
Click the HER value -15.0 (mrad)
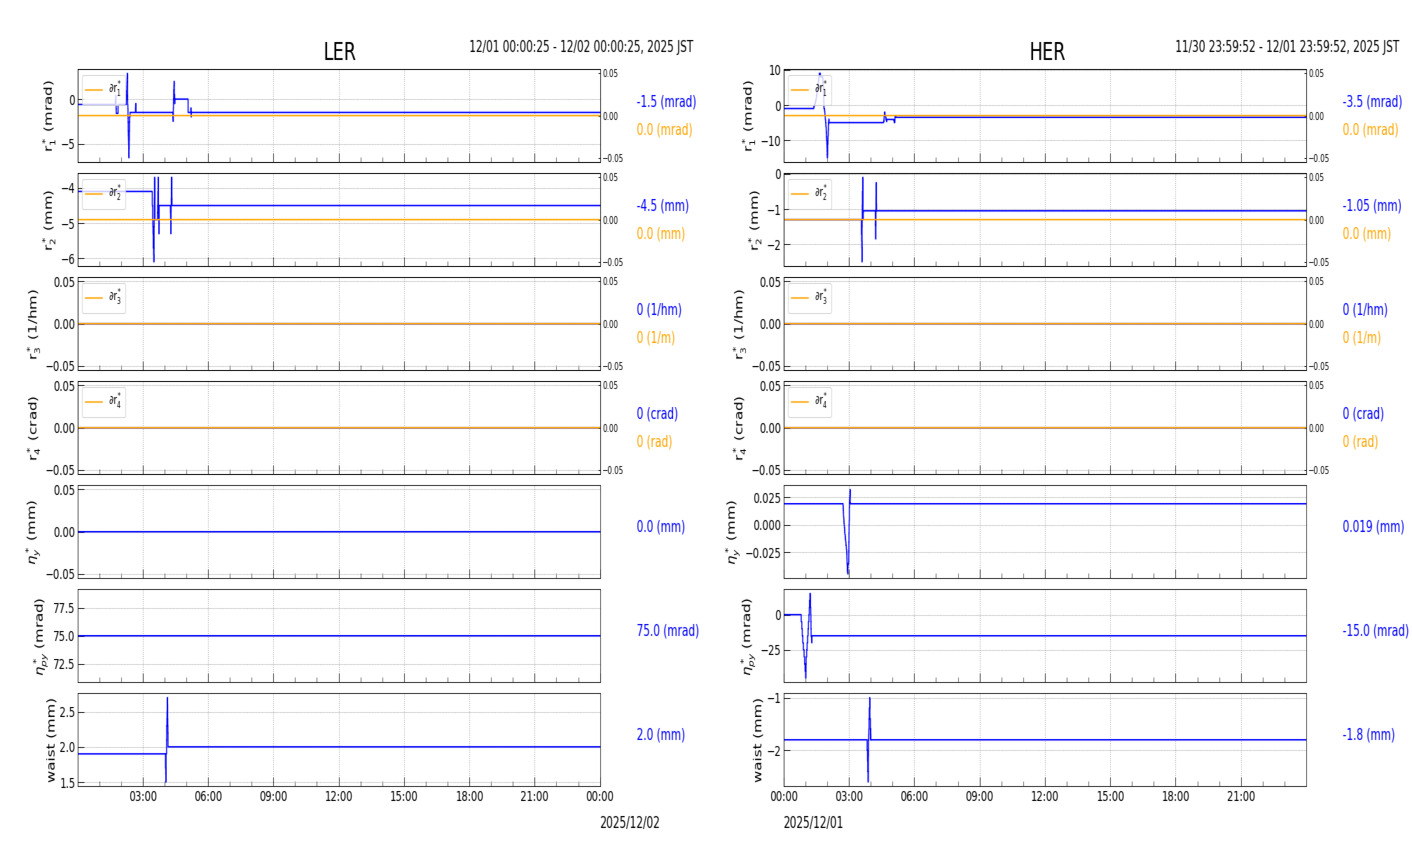tap(1376, 631)
